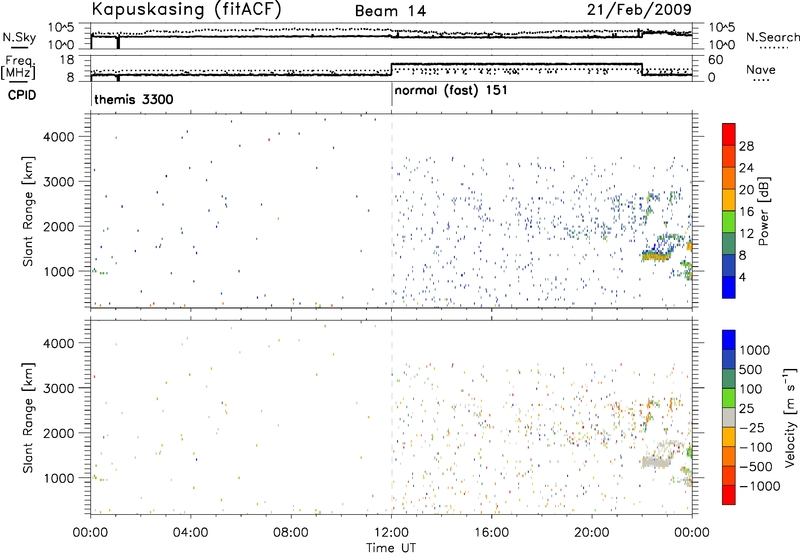This screenshot has width=800, height=554.
Task: Select the "Freq. [MHz]" axis label
Action: click(19, 68)
